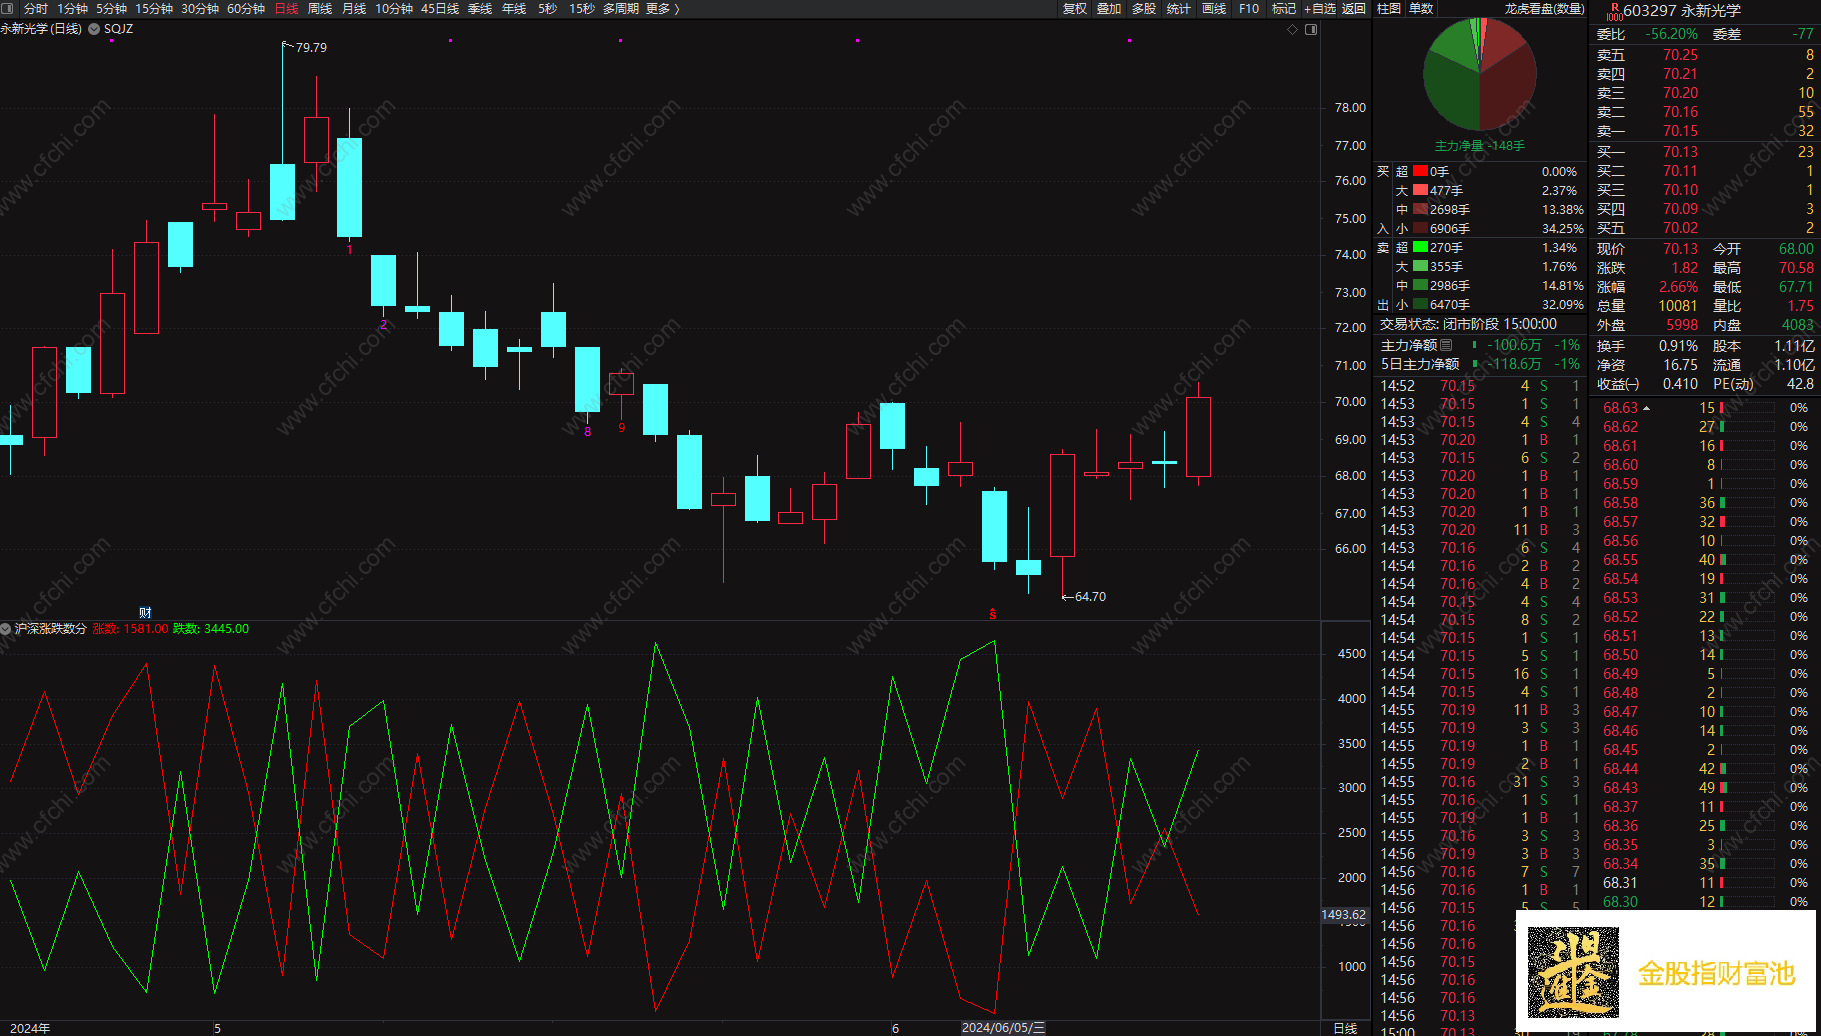Image resolution: width=1821 pixels, height=1036 pixels.
Task: Click the 卖一 price 70.15
Action: tap(1680, 131)
